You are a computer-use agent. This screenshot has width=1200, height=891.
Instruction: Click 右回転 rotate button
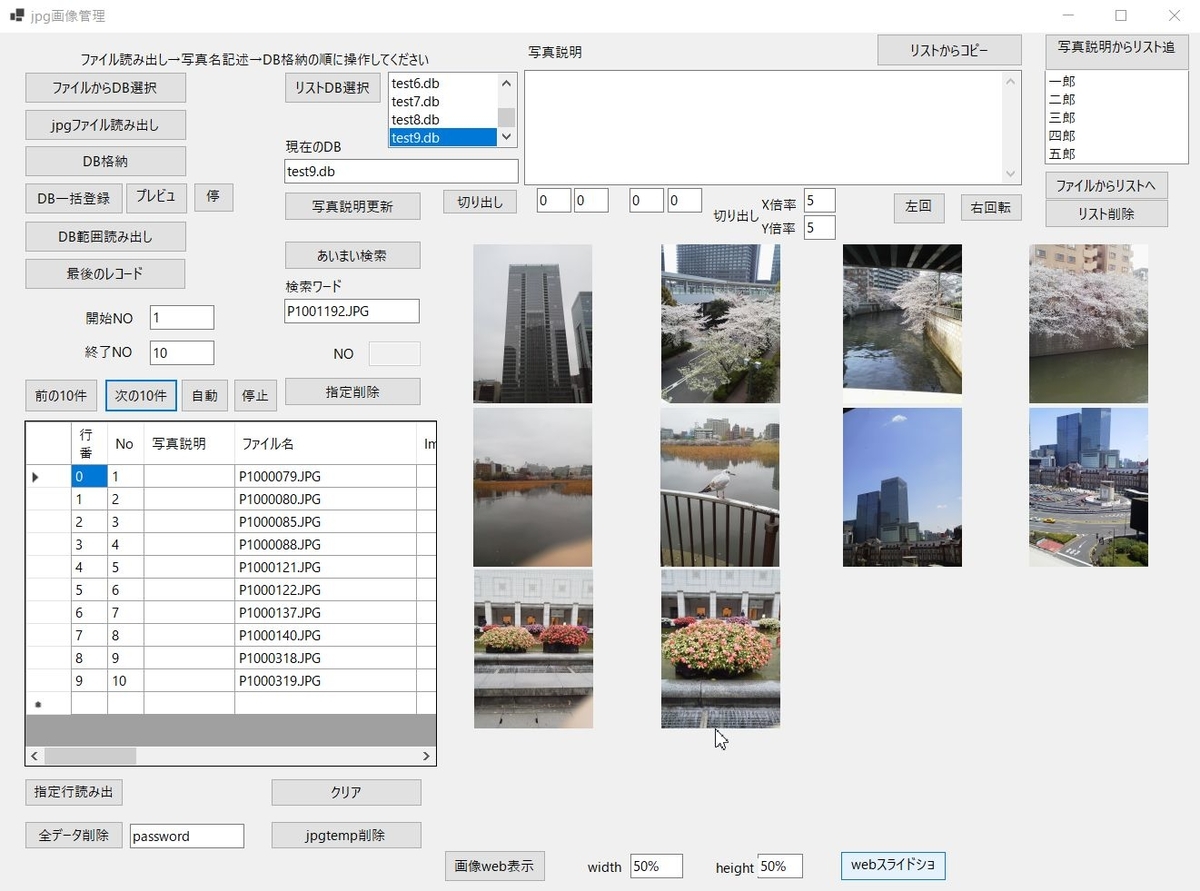pos(991,207)
